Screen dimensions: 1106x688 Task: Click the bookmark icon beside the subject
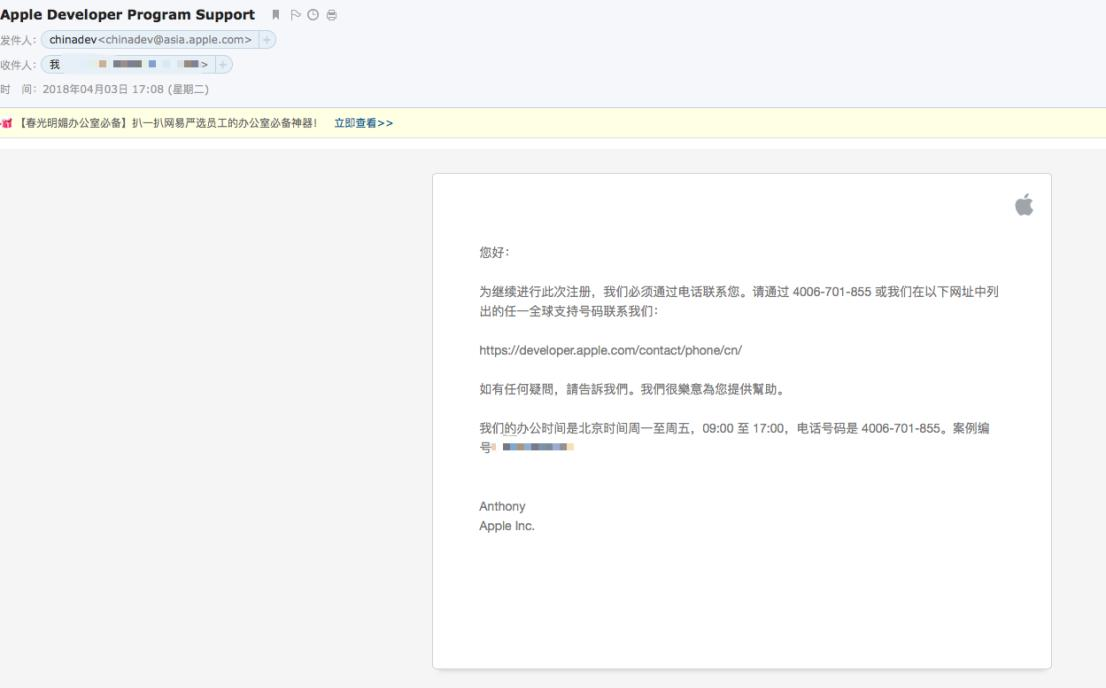(276, 15)
